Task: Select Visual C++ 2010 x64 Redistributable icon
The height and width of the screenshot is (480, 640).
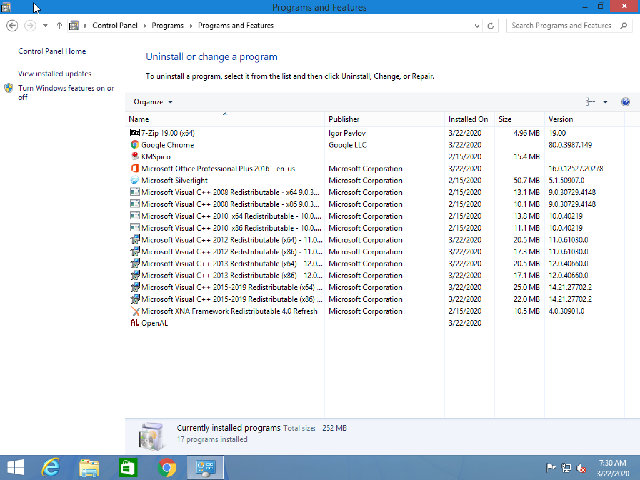Action: point(135,216)
